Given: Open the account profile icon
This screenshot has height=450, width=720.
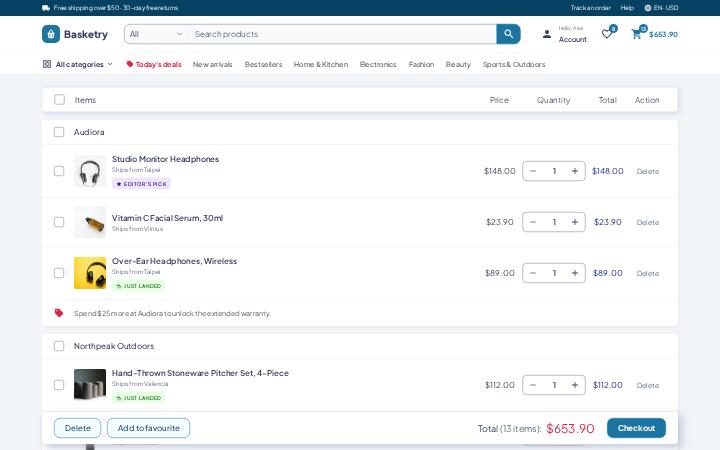Looking at the screenshot, I should point(546,34).
